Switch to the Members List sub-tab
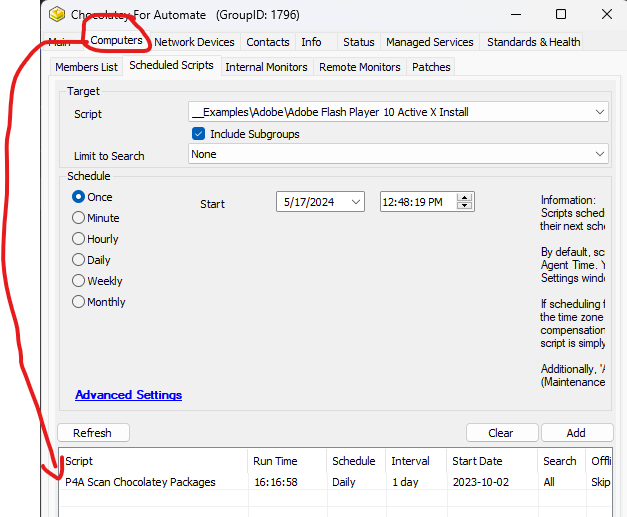 coord(86,67)
